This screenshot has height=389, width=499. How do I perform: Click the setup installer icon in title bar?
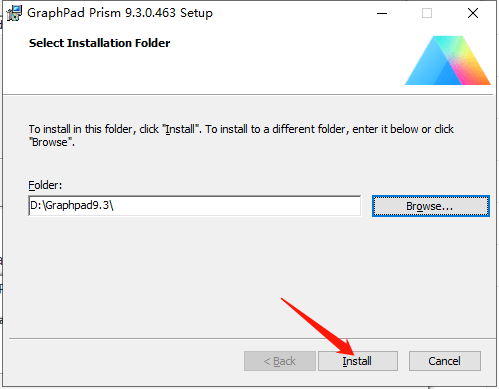coord(14,13)
